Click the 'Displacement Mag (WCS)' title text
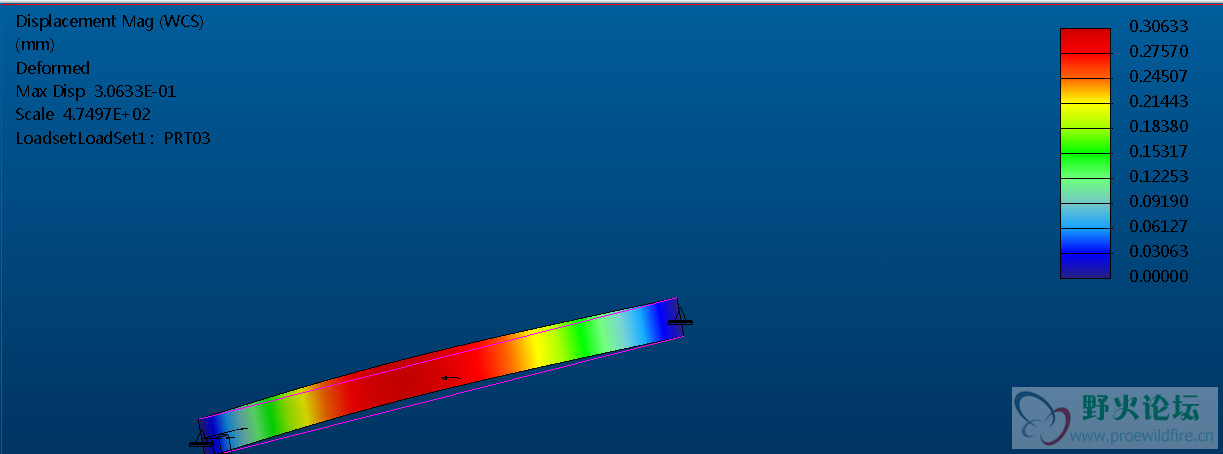The image size is (1223, 454). click(110, 22)
